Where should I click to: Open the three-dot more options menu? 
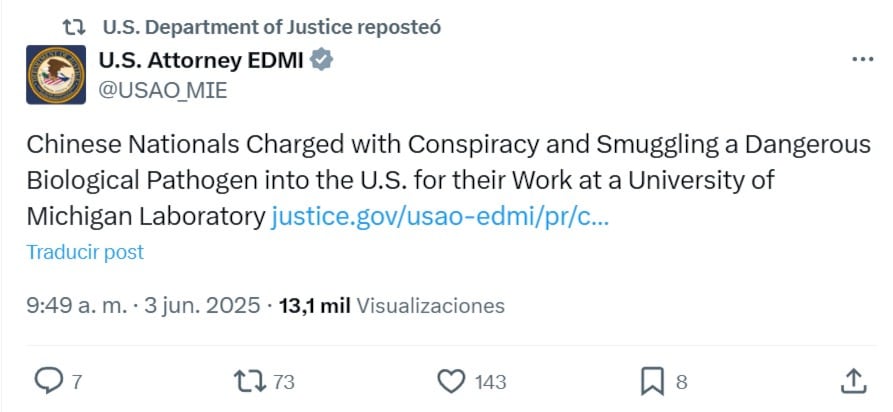pos(862,61)
